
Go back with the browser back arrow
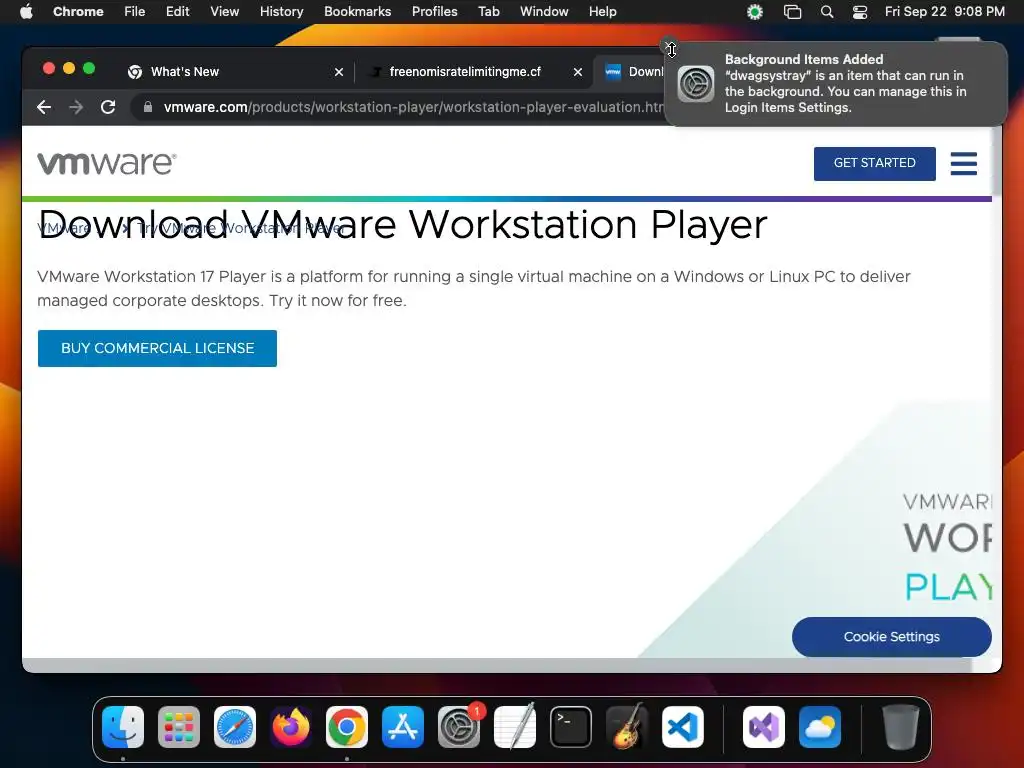(x=44, y=107)
